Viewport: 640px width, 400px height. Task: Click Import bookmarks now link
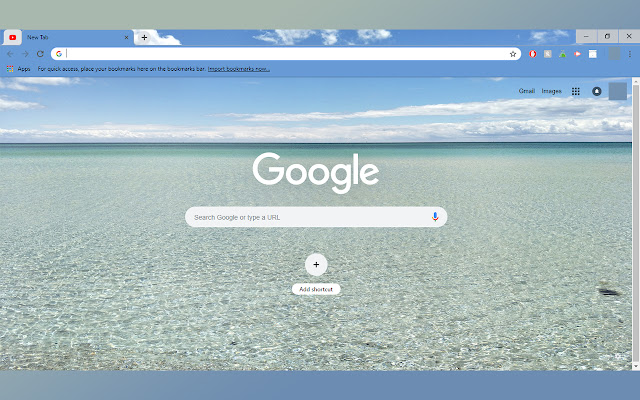point(238,69)
